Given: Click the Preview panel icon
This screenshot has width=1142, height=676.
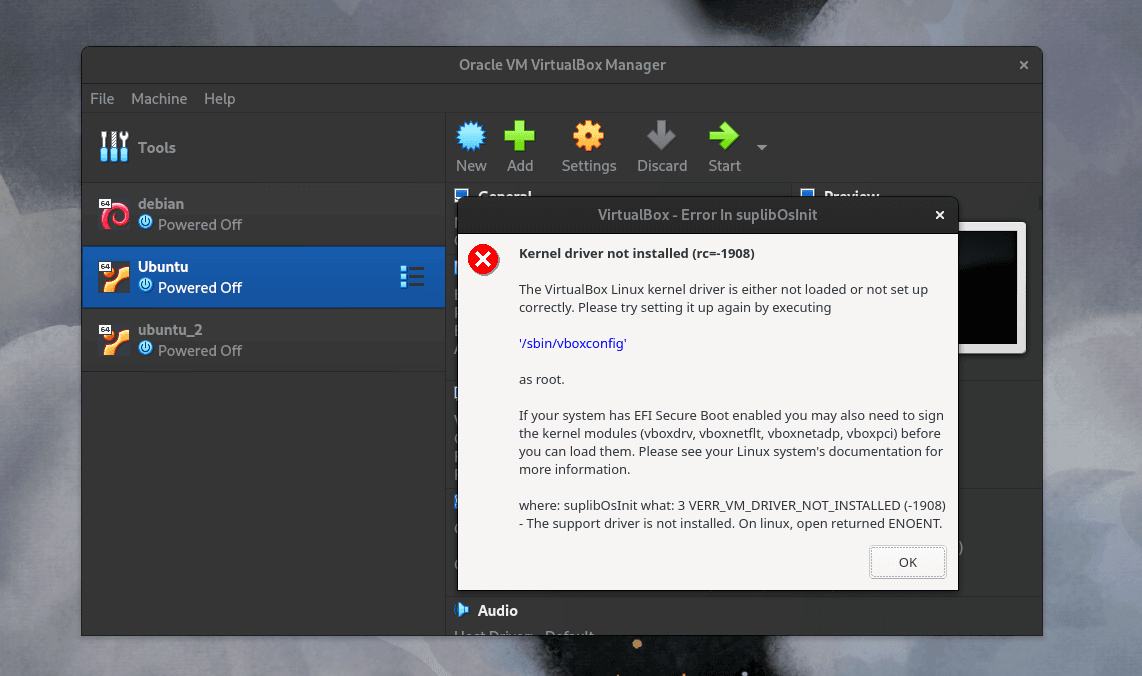Looking at the screenshot, I should (x=806, y=196).
